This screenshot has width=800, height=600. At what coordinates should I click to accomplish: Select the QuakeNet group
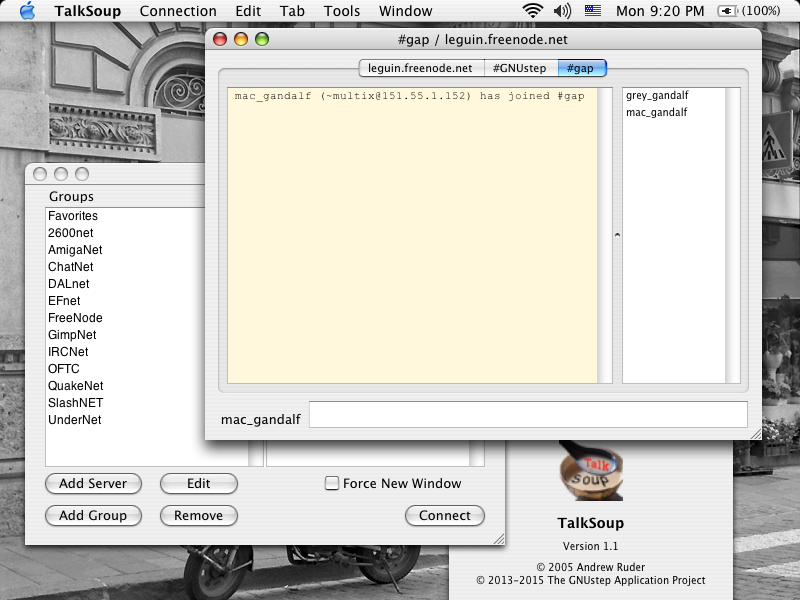[x=124, y=386]
